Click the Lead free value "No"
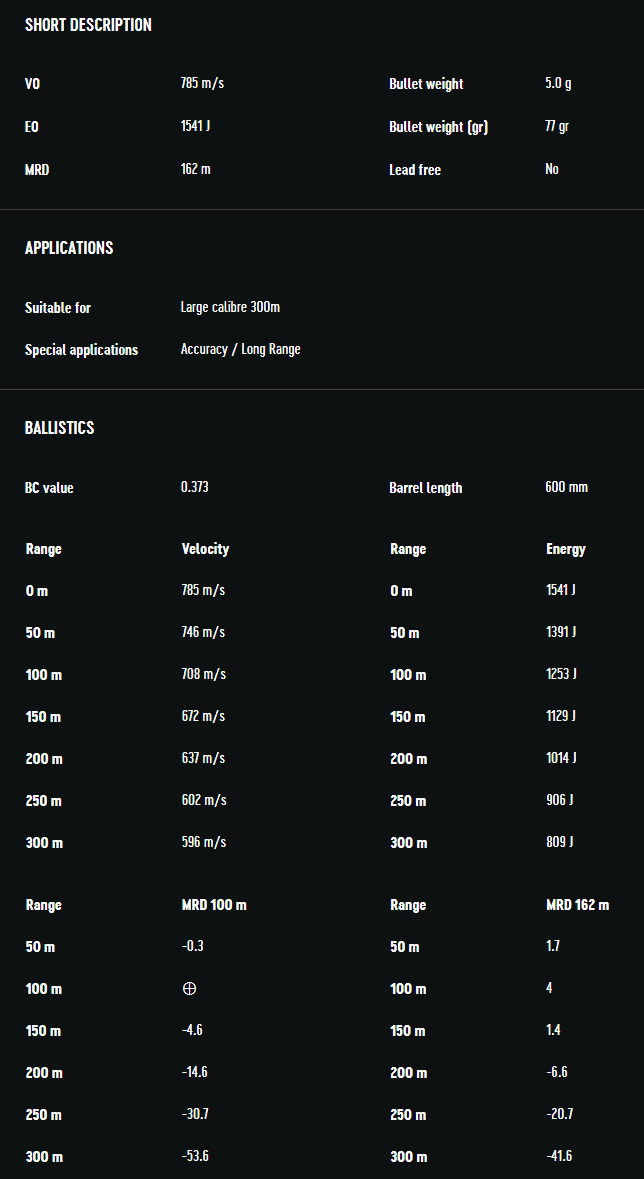The width and height of the screenshot is (644, 1179). click(552, 169)
